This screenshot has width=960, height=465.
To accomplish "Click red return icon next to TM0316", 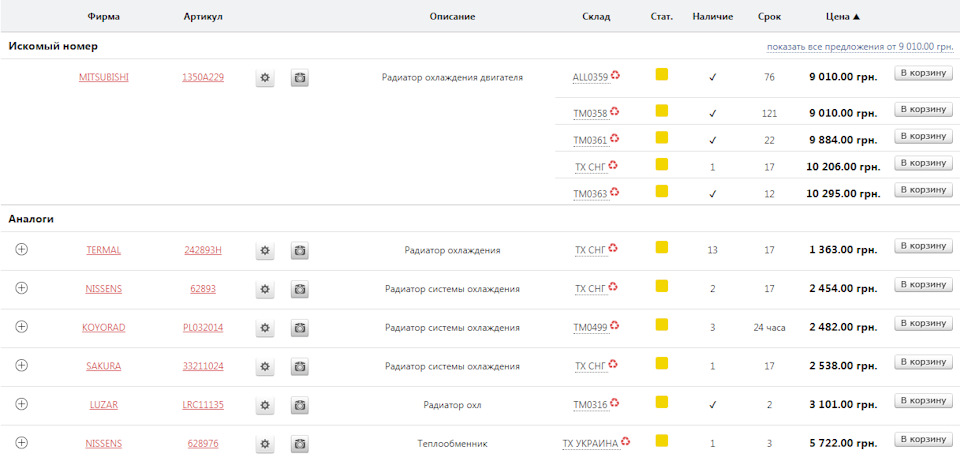I will click(615, 403).
